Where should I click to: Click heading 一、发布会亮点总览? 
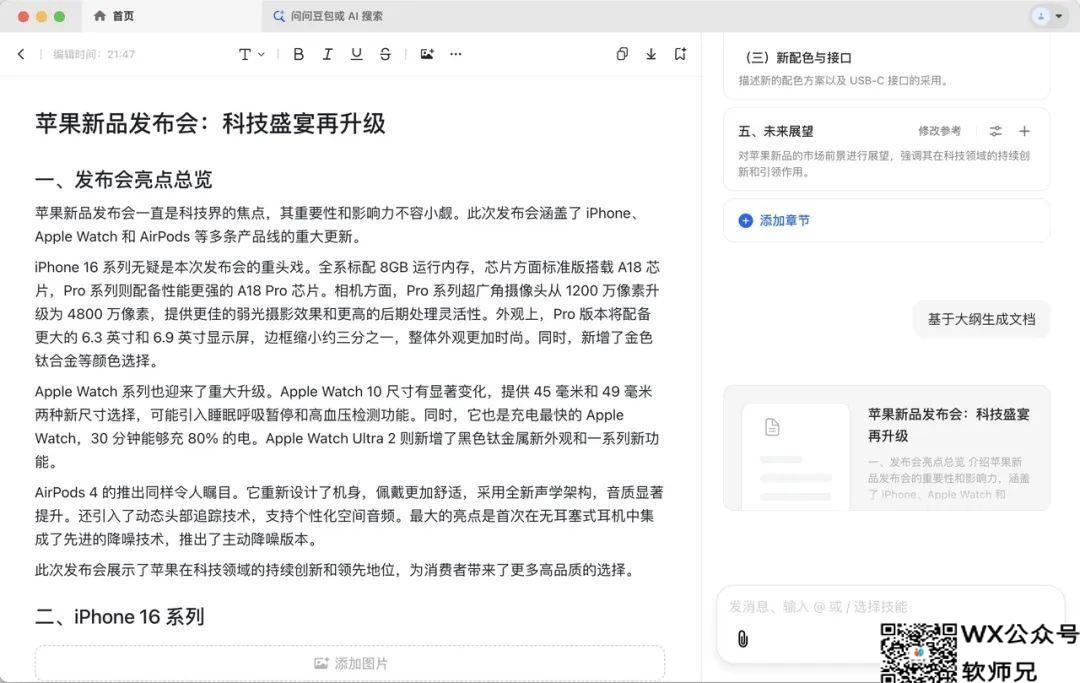pos(123,180)
